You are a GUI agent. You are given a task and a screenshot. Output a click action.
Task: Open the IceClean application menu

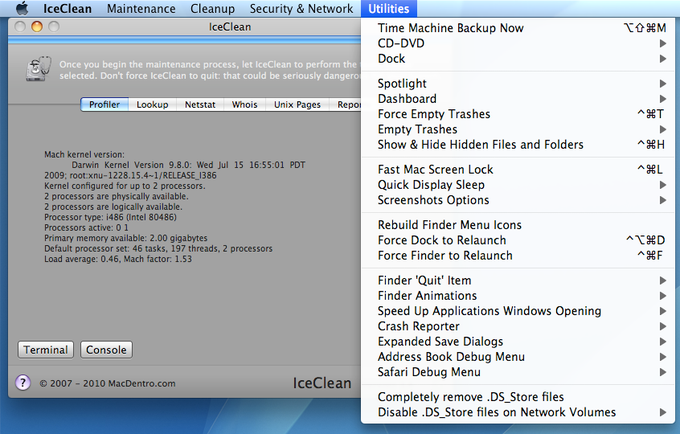click(x=67, y=9)
